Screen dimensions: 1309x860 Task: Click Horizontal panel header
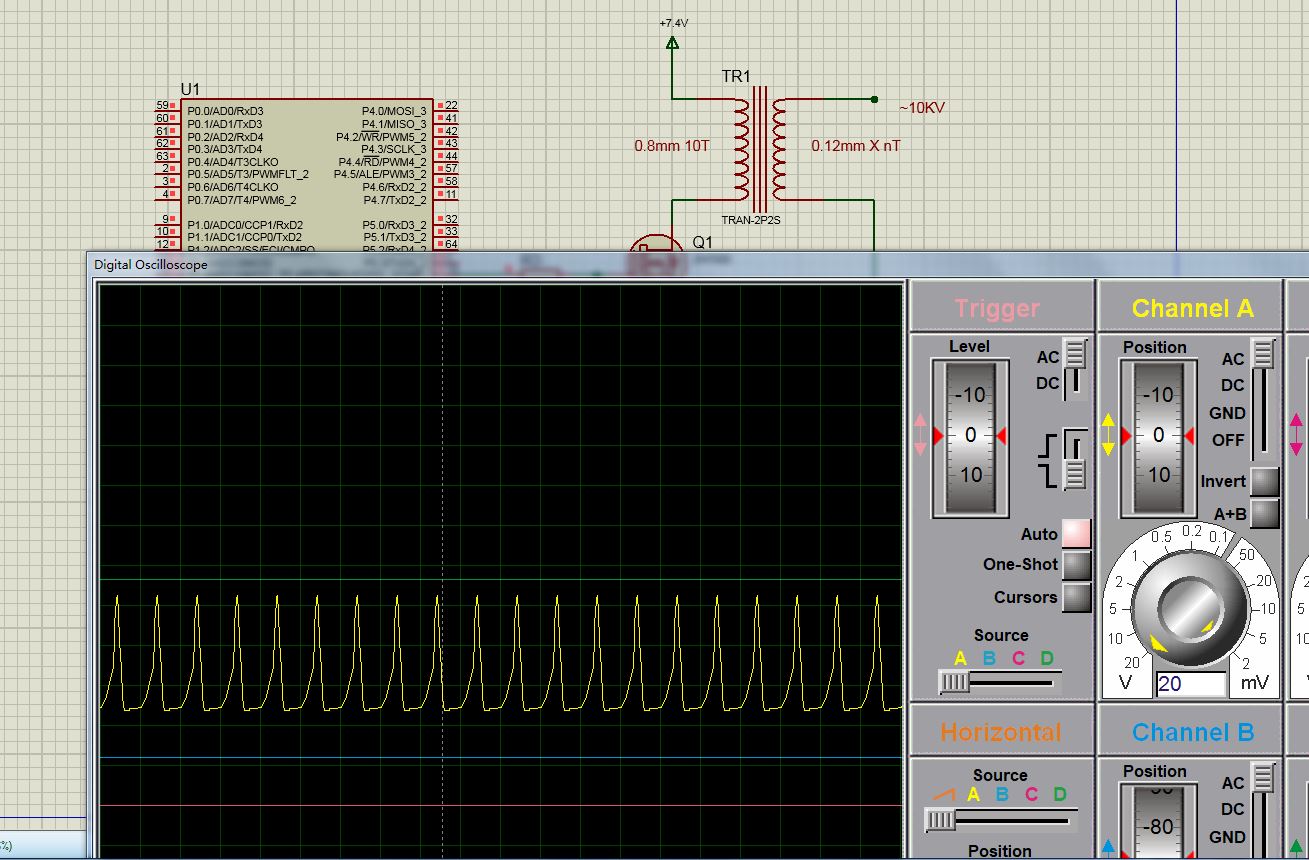point(1001,732)
